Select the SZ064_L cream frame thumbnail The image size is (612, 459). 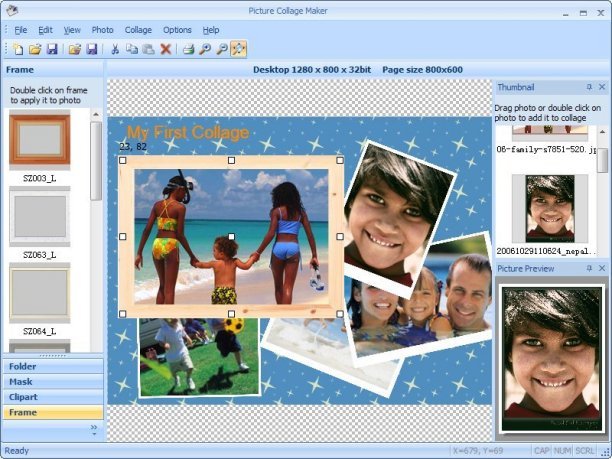(40, 293)
